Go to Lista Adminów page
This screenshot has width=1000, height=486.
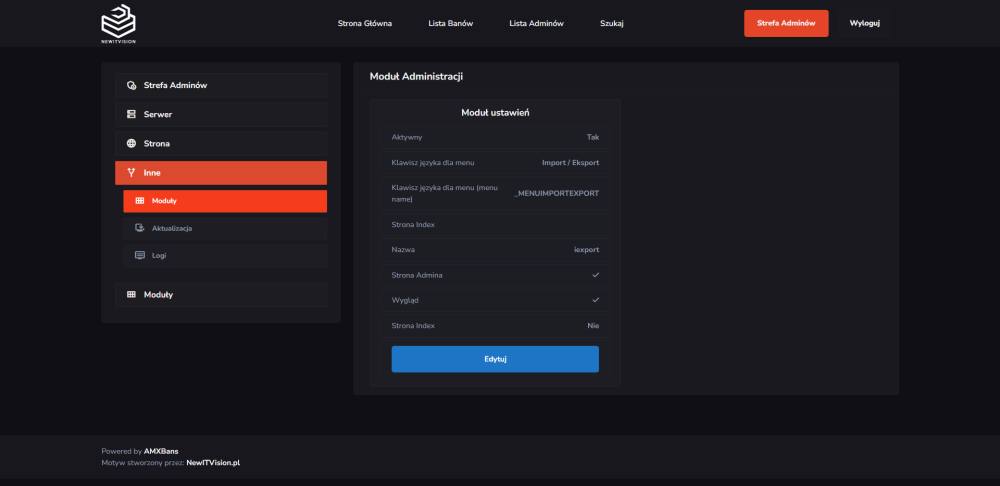coord(536,24)
